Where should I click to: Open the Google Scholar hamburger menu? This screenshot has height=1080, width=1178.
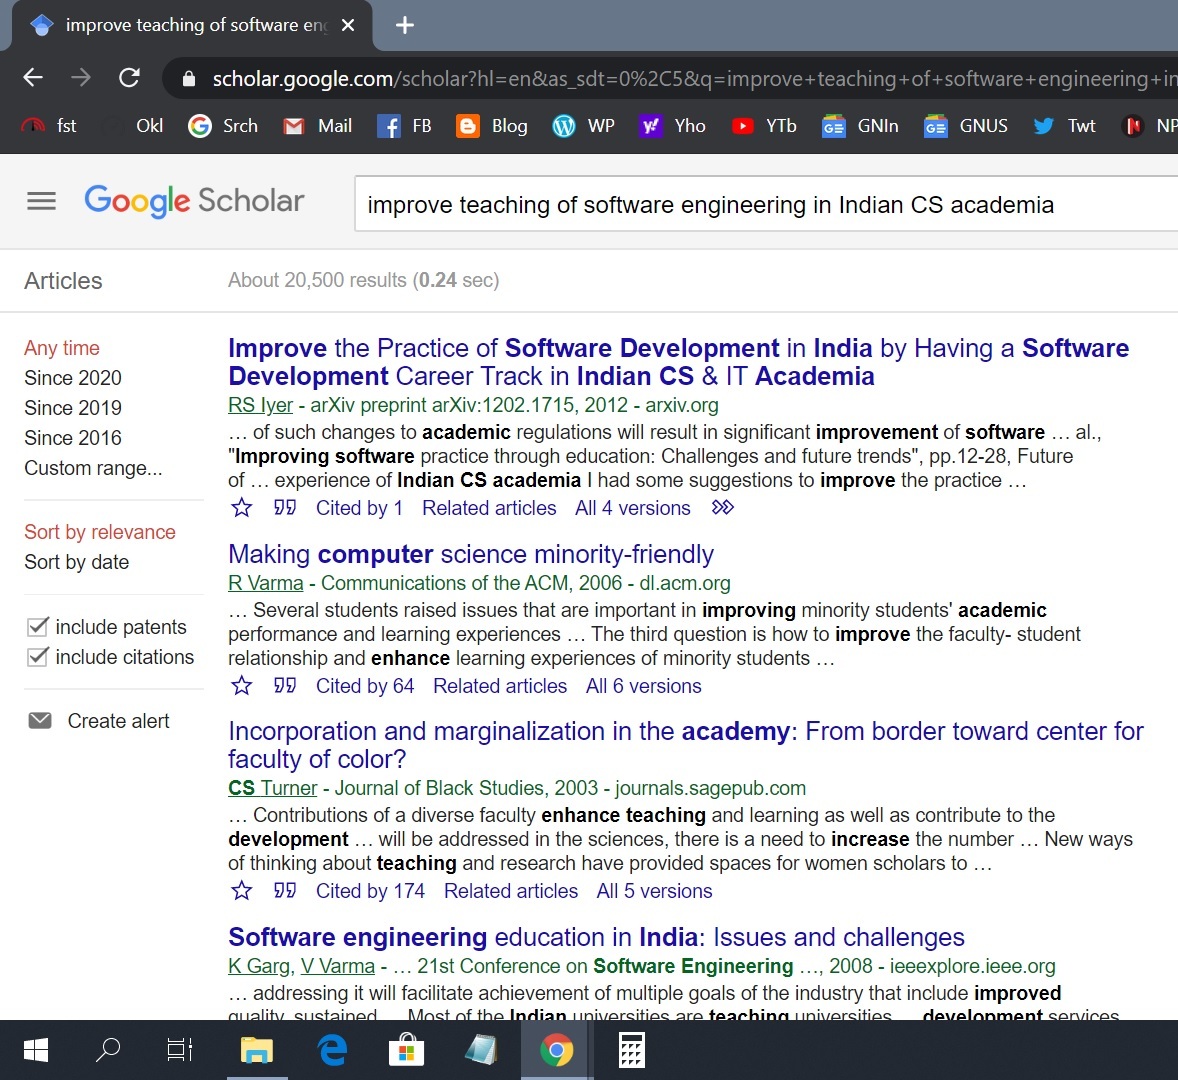click(41, 201)
